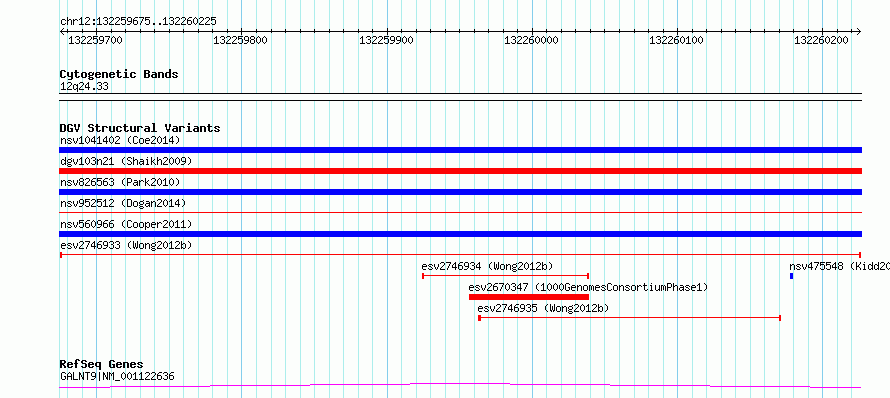Click the thick red esv2670347 variant bar
The image size is (890, 398).
(529, 297)
